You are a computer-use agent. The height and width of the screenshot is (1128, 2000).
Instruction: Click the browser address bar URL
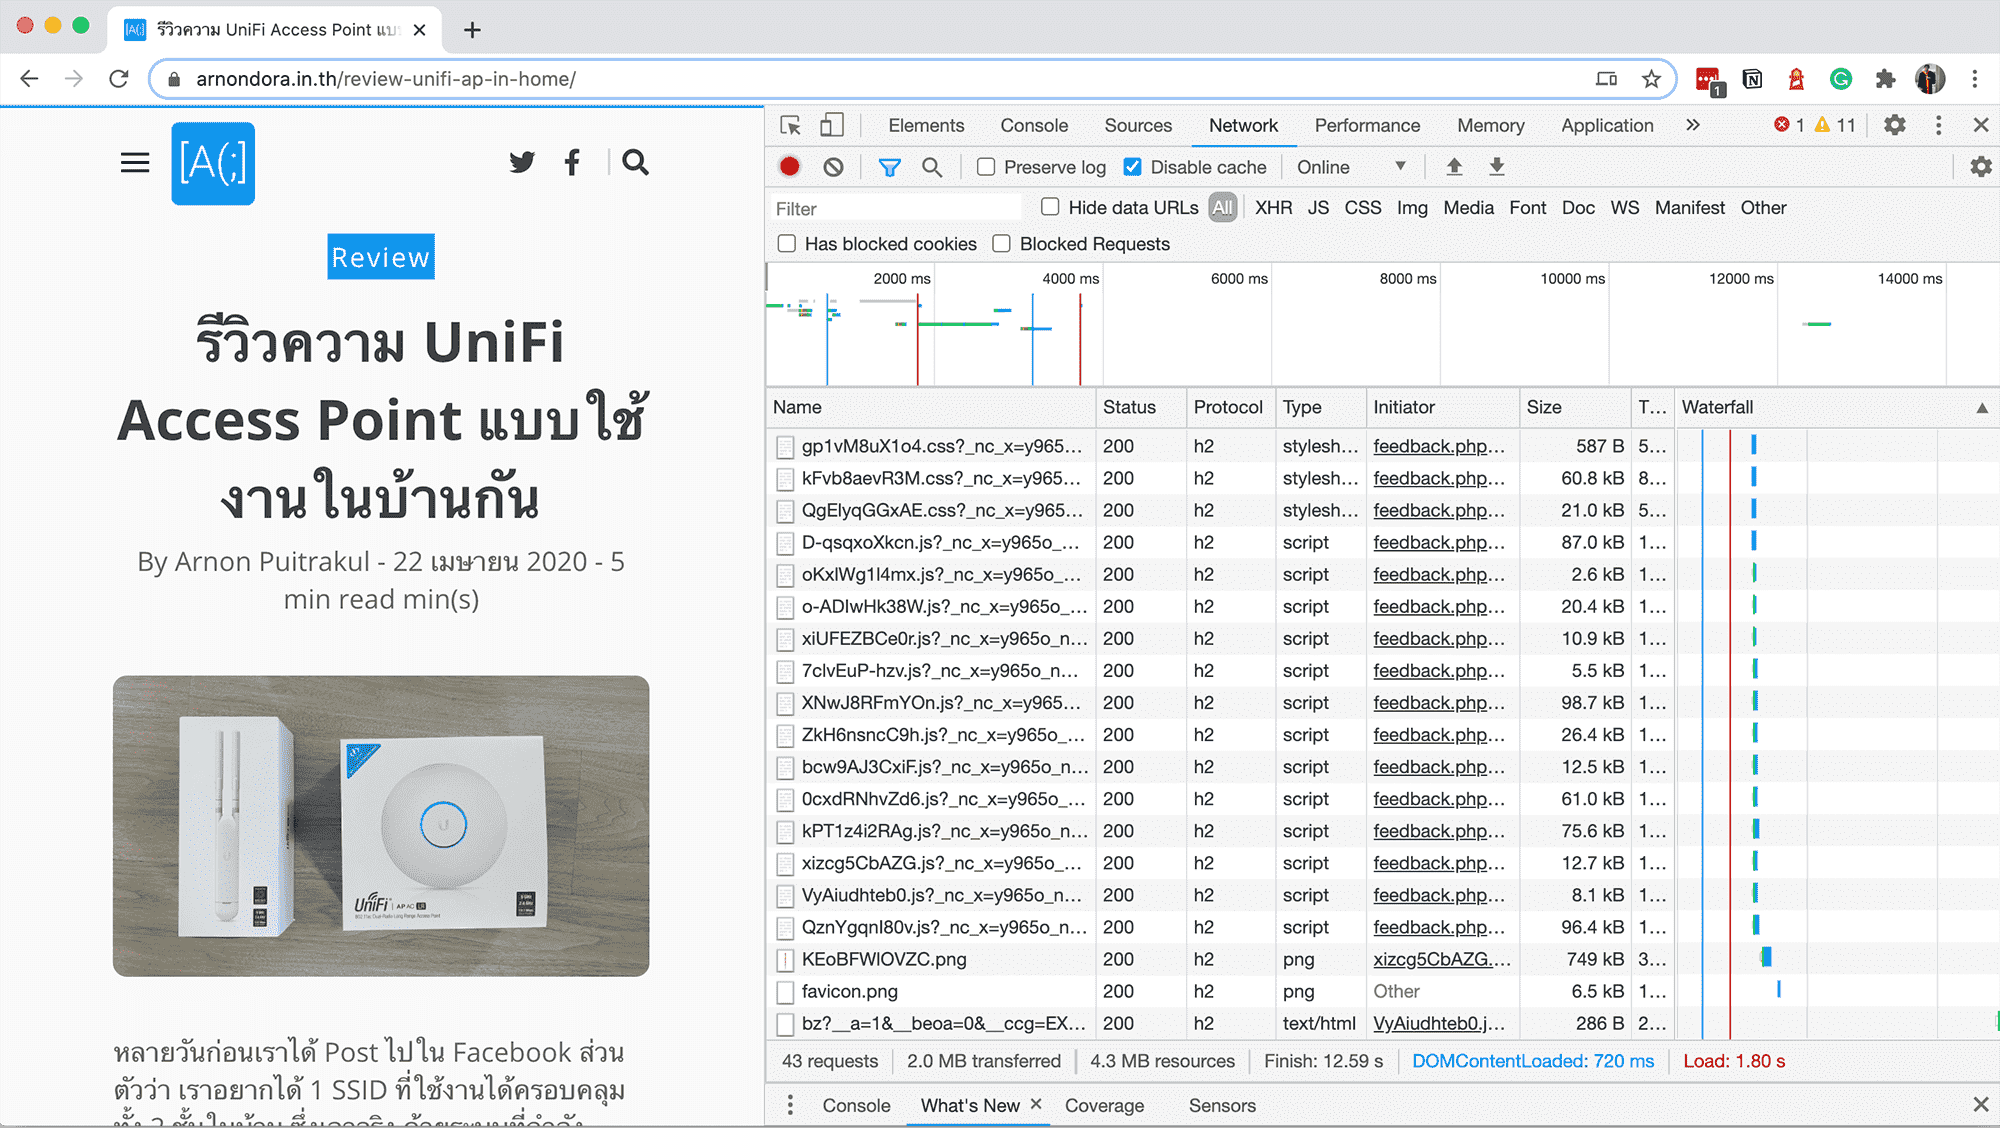pyautogui.click(x=386, y=79)
